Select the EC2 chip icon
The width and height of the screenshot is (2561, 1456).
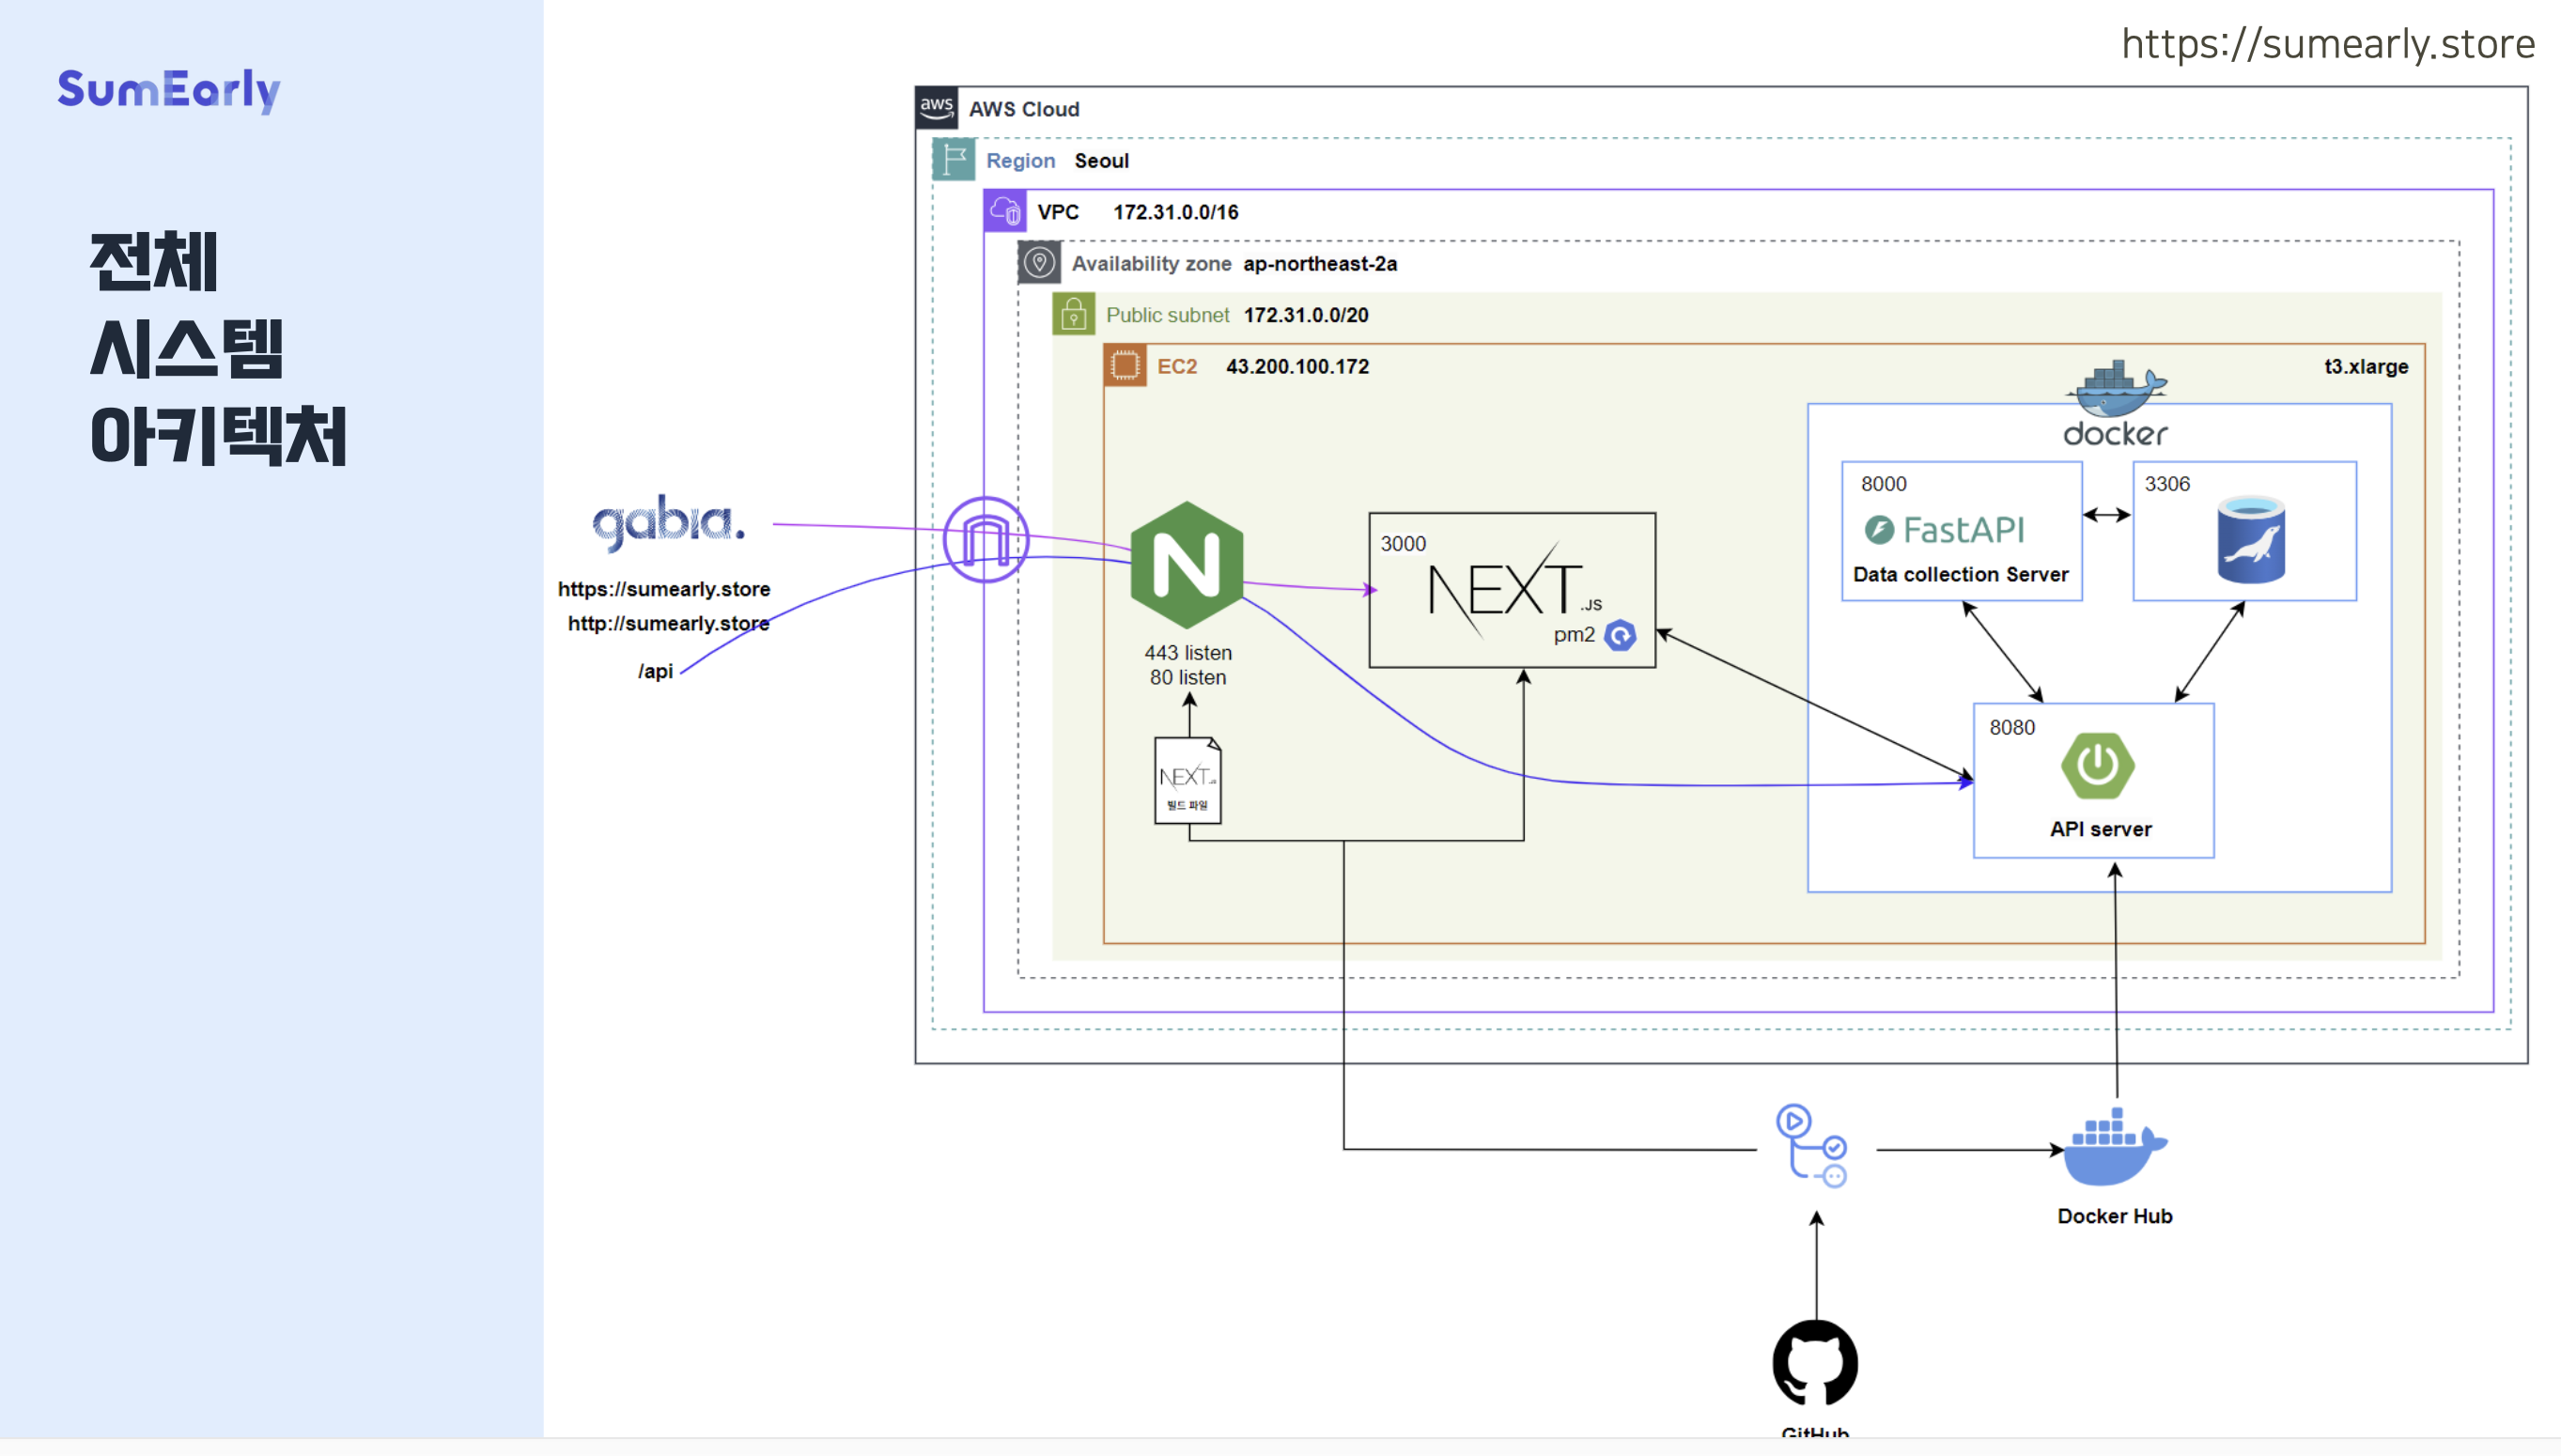point(1125,366)
